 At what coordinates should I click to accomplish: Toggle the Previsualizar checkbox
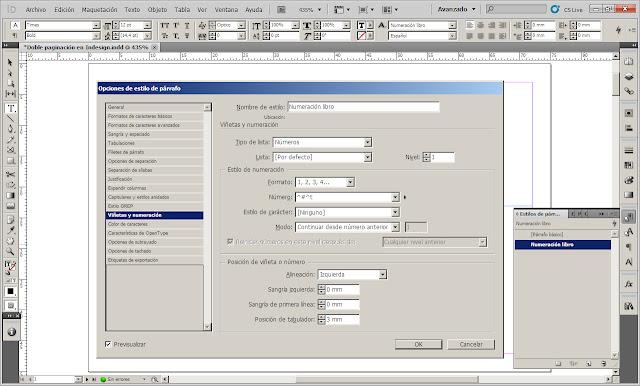(108, 344)
